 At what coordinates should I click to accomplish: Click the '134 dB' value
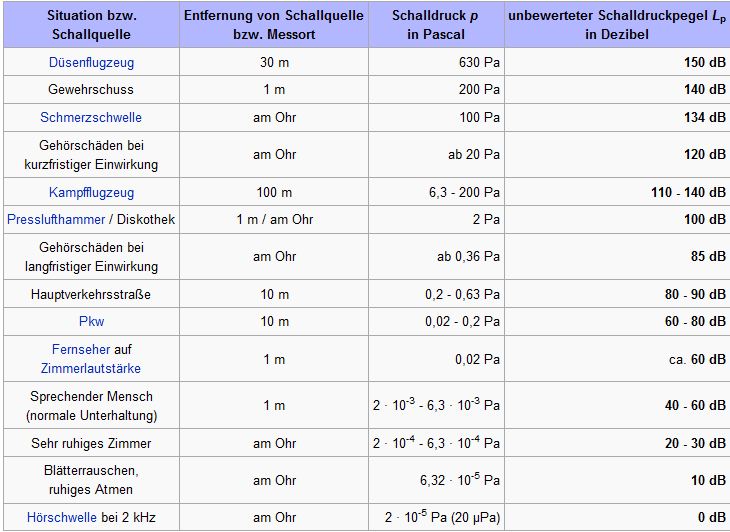click(x=705, y=117)
